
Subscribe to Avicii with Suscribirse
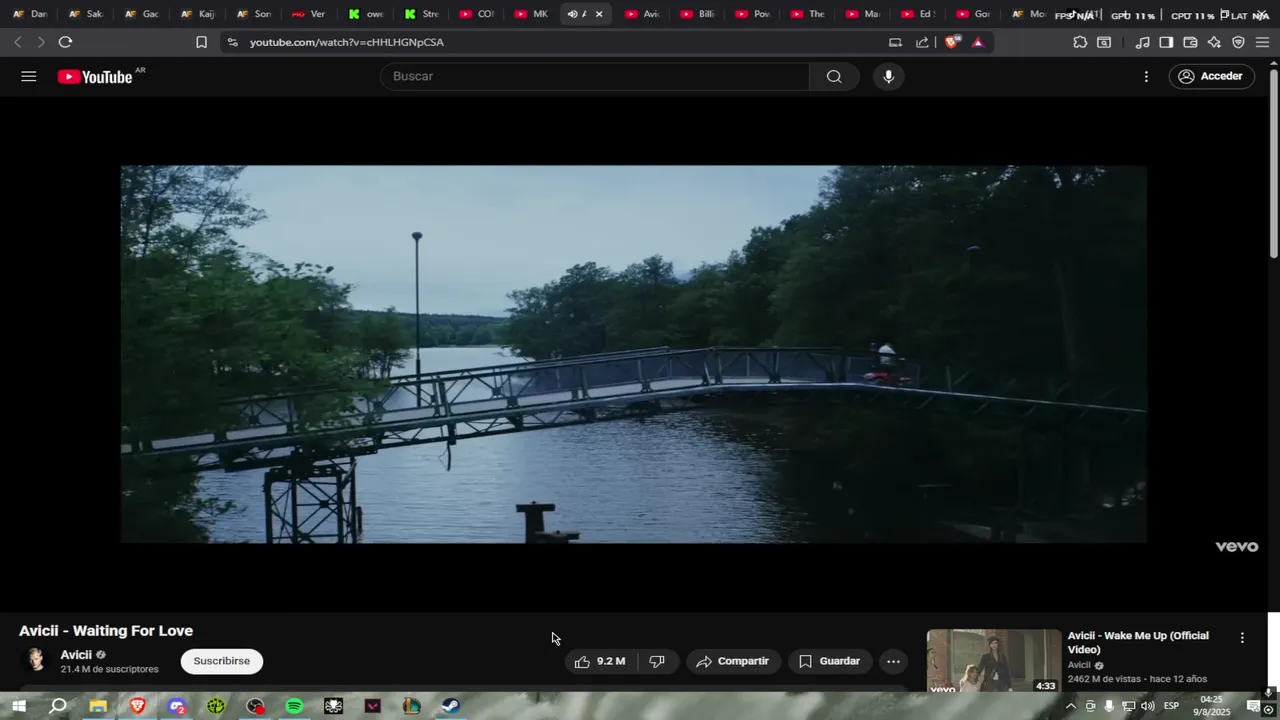click(222, 661)
